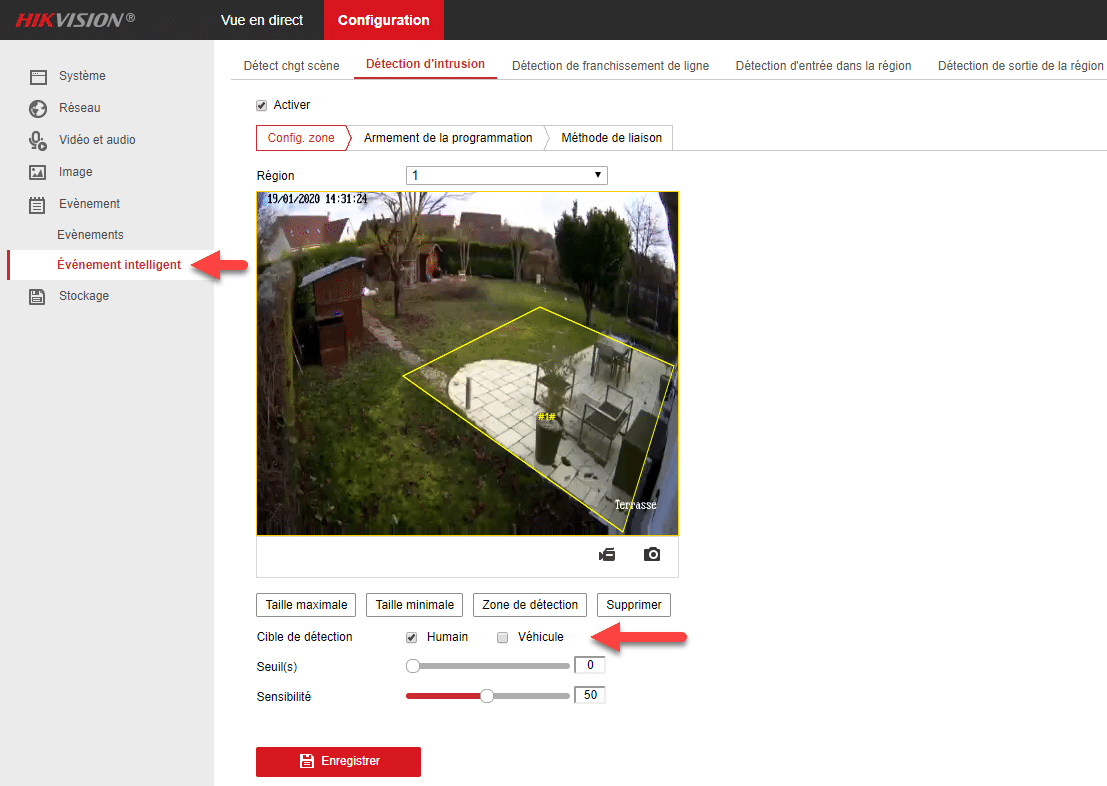The width and height of the screenshot is (1107, 786).
Task: Click the Hikvision logo
Action: pos(75,20)
